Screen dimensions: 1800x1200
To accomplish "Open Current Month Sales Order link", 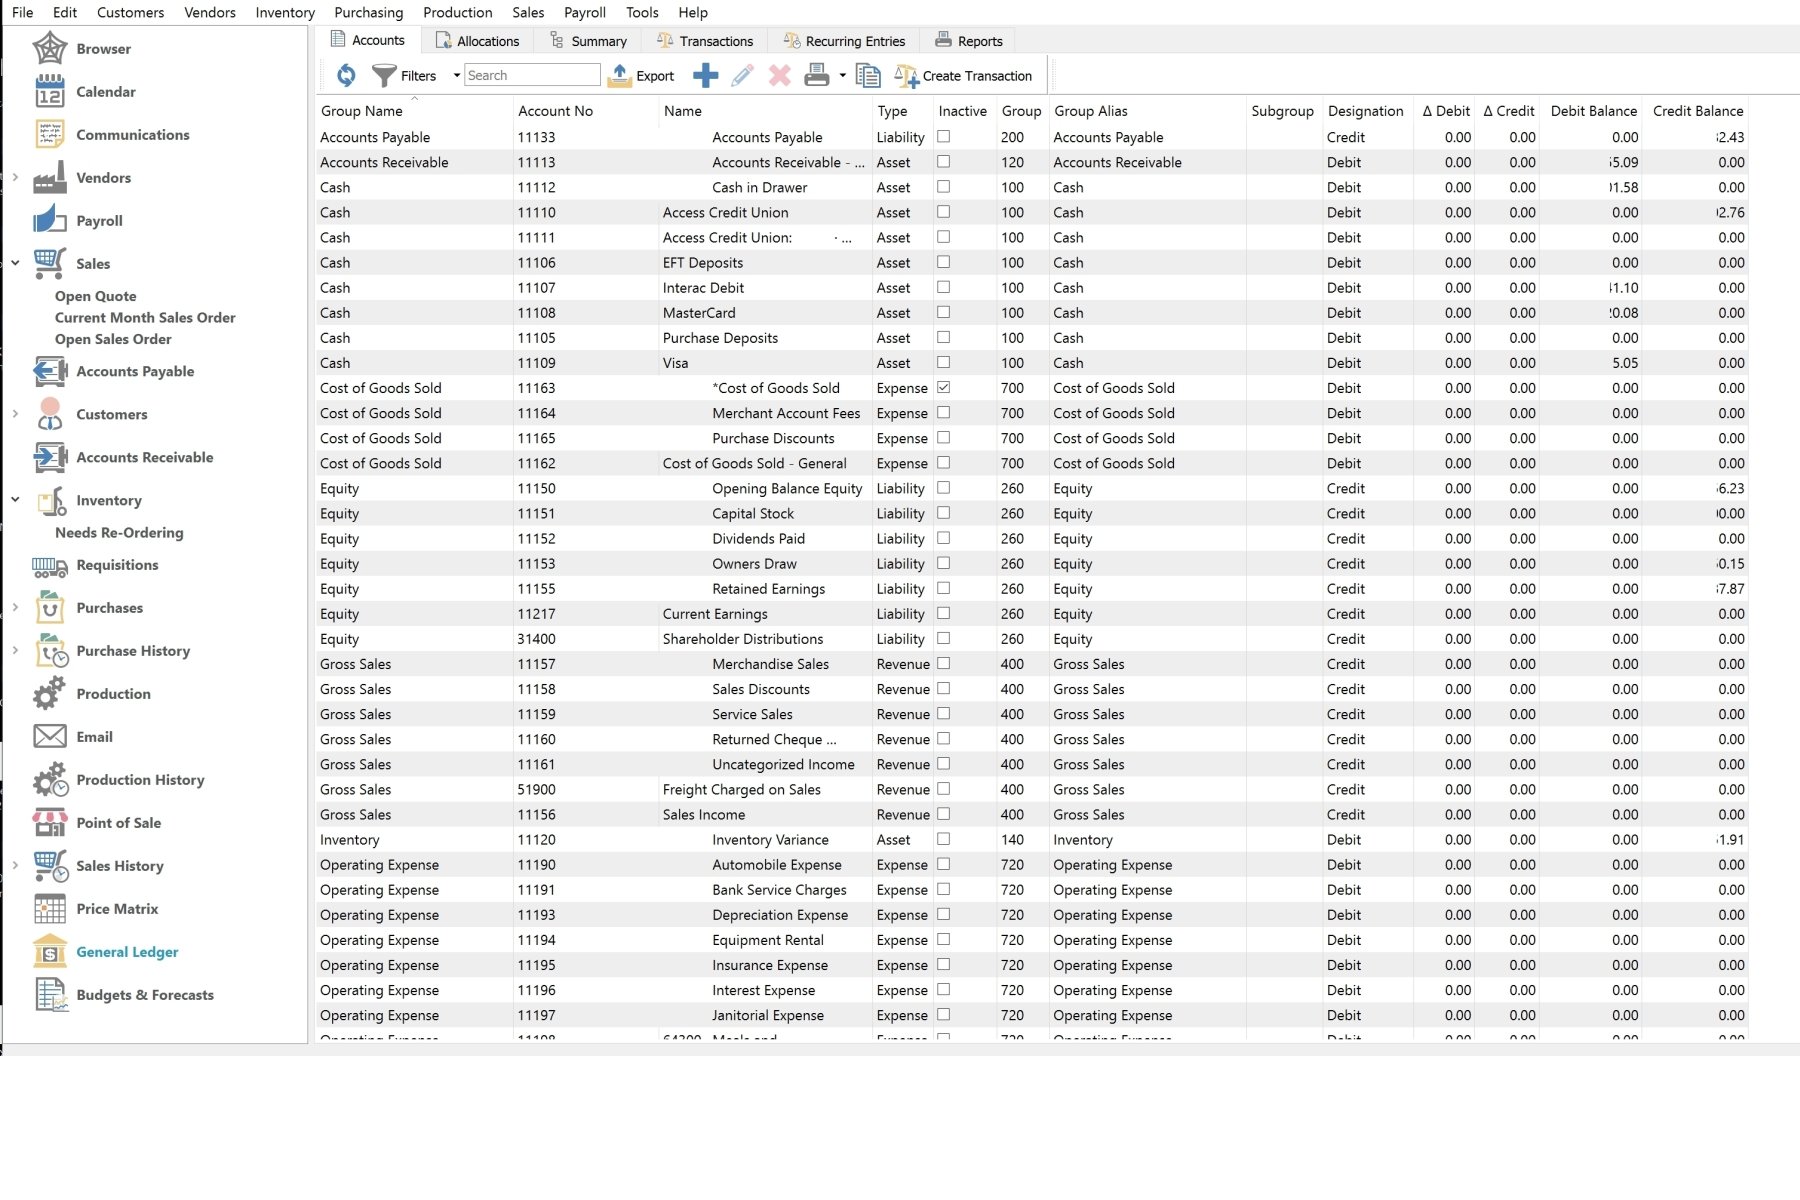I will point(145,317).
